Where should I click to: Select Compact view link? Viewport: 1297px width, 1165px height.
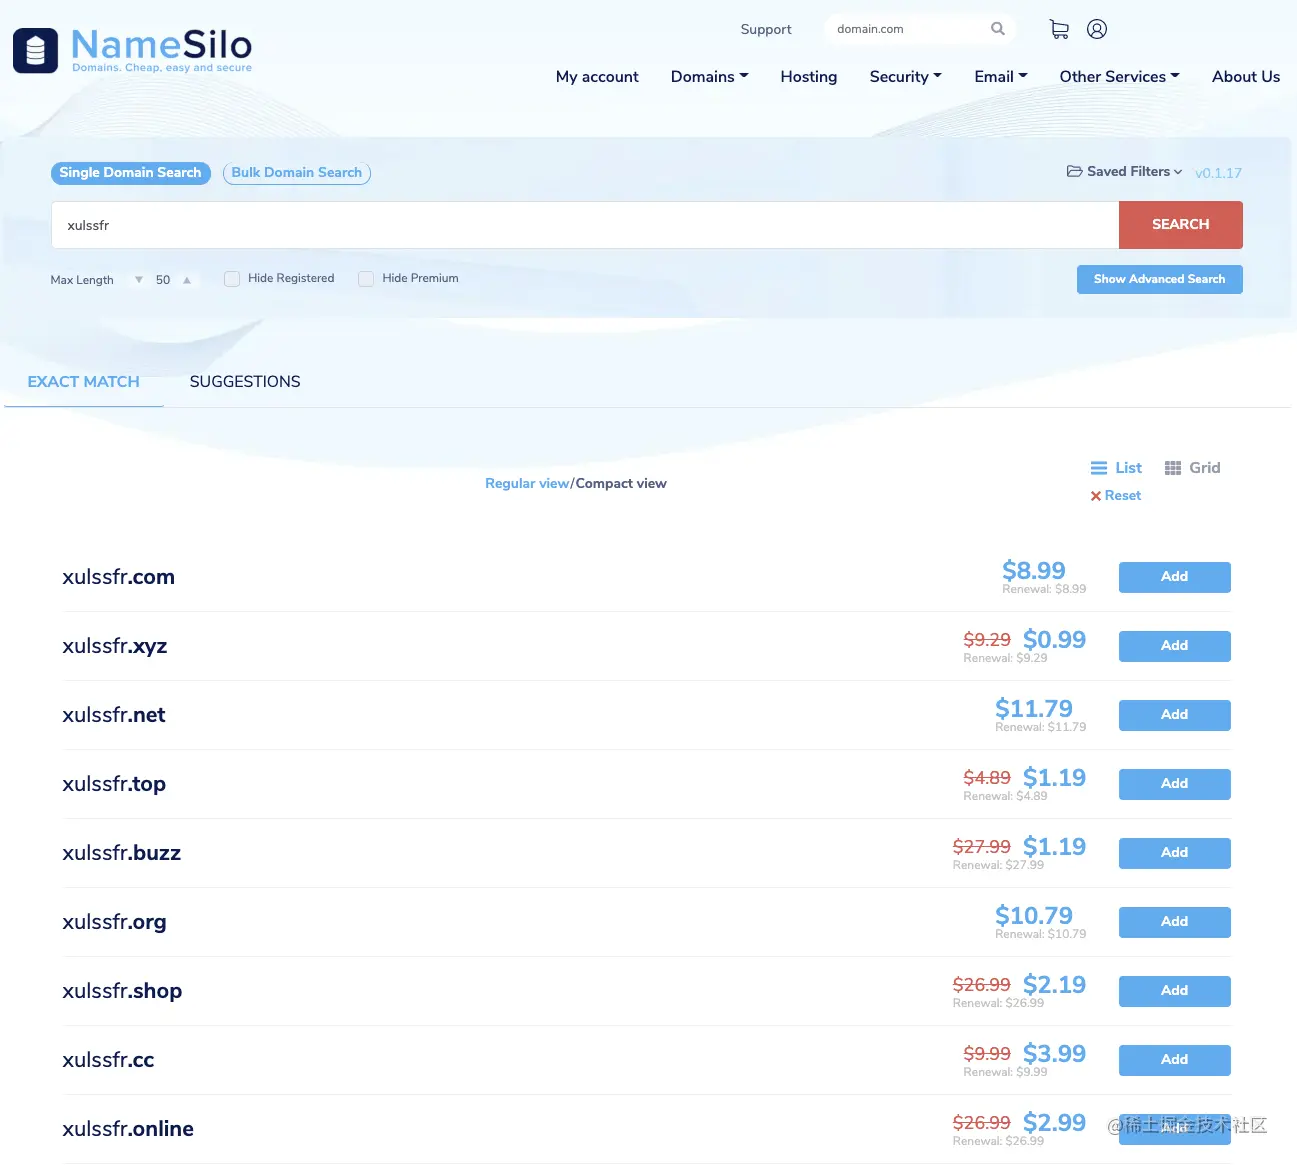click(621, 484)
